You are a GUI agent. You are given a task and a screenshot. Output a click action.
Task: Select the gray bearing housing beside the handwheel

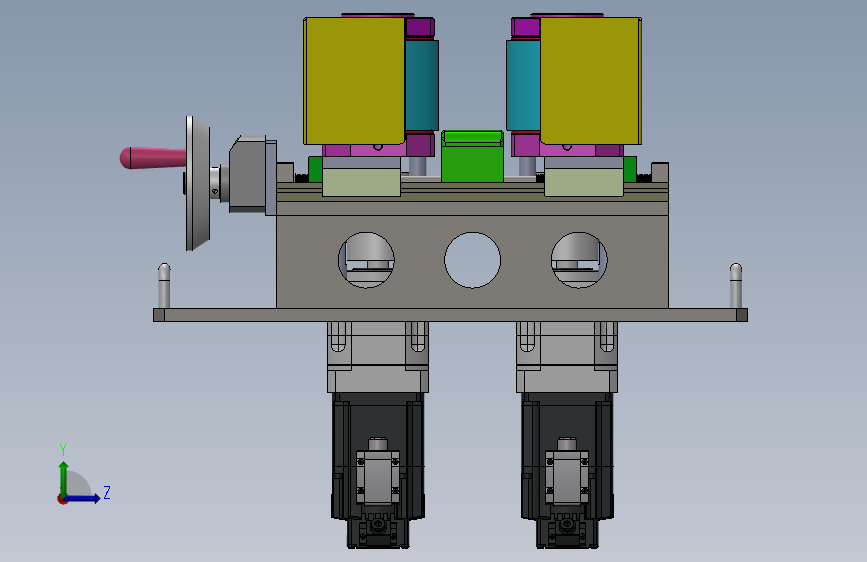pyautogui.click(x=248, y=174)
